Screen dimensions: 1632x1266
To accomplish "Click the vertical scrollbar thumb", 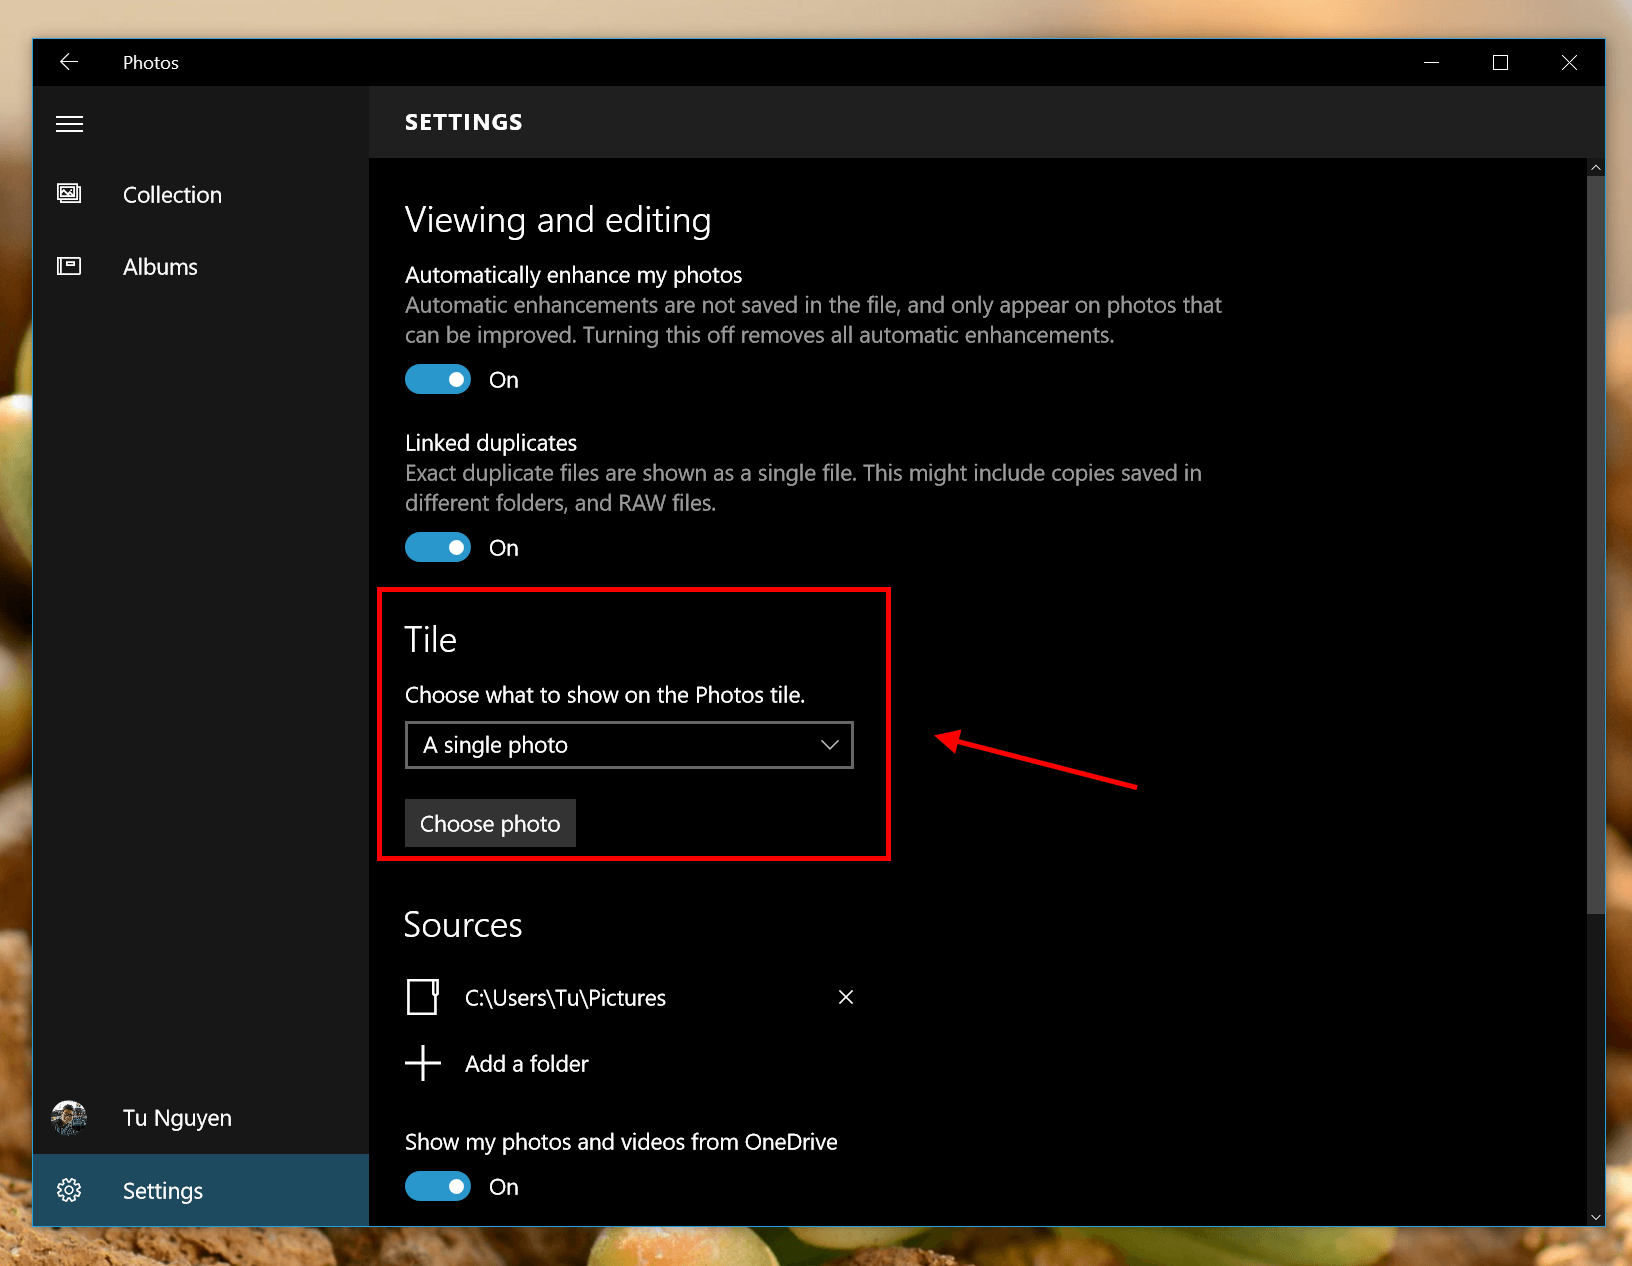I will (x=1596, y=545).
